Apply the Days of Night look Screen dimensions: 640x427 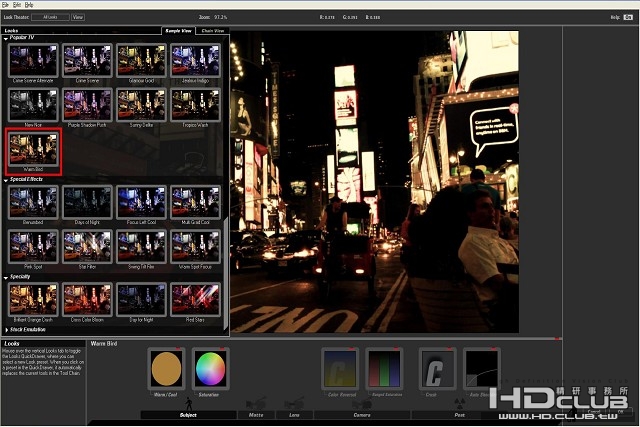87,202
